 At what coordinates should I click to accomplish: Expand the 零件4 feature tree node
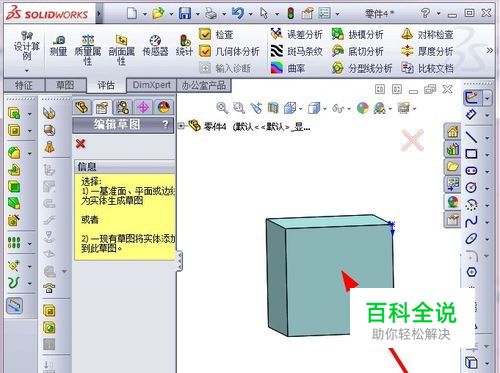pos(181,126)
